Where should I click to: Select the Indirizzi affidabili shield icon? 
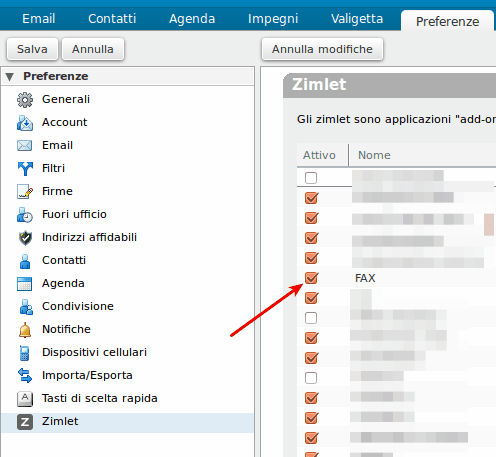click(25, 238)
